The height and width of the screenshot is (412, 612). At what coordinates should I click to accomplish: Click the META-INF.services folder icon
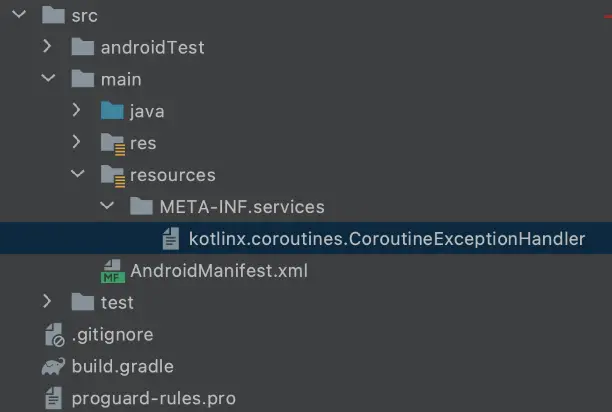tap(141, 207)
